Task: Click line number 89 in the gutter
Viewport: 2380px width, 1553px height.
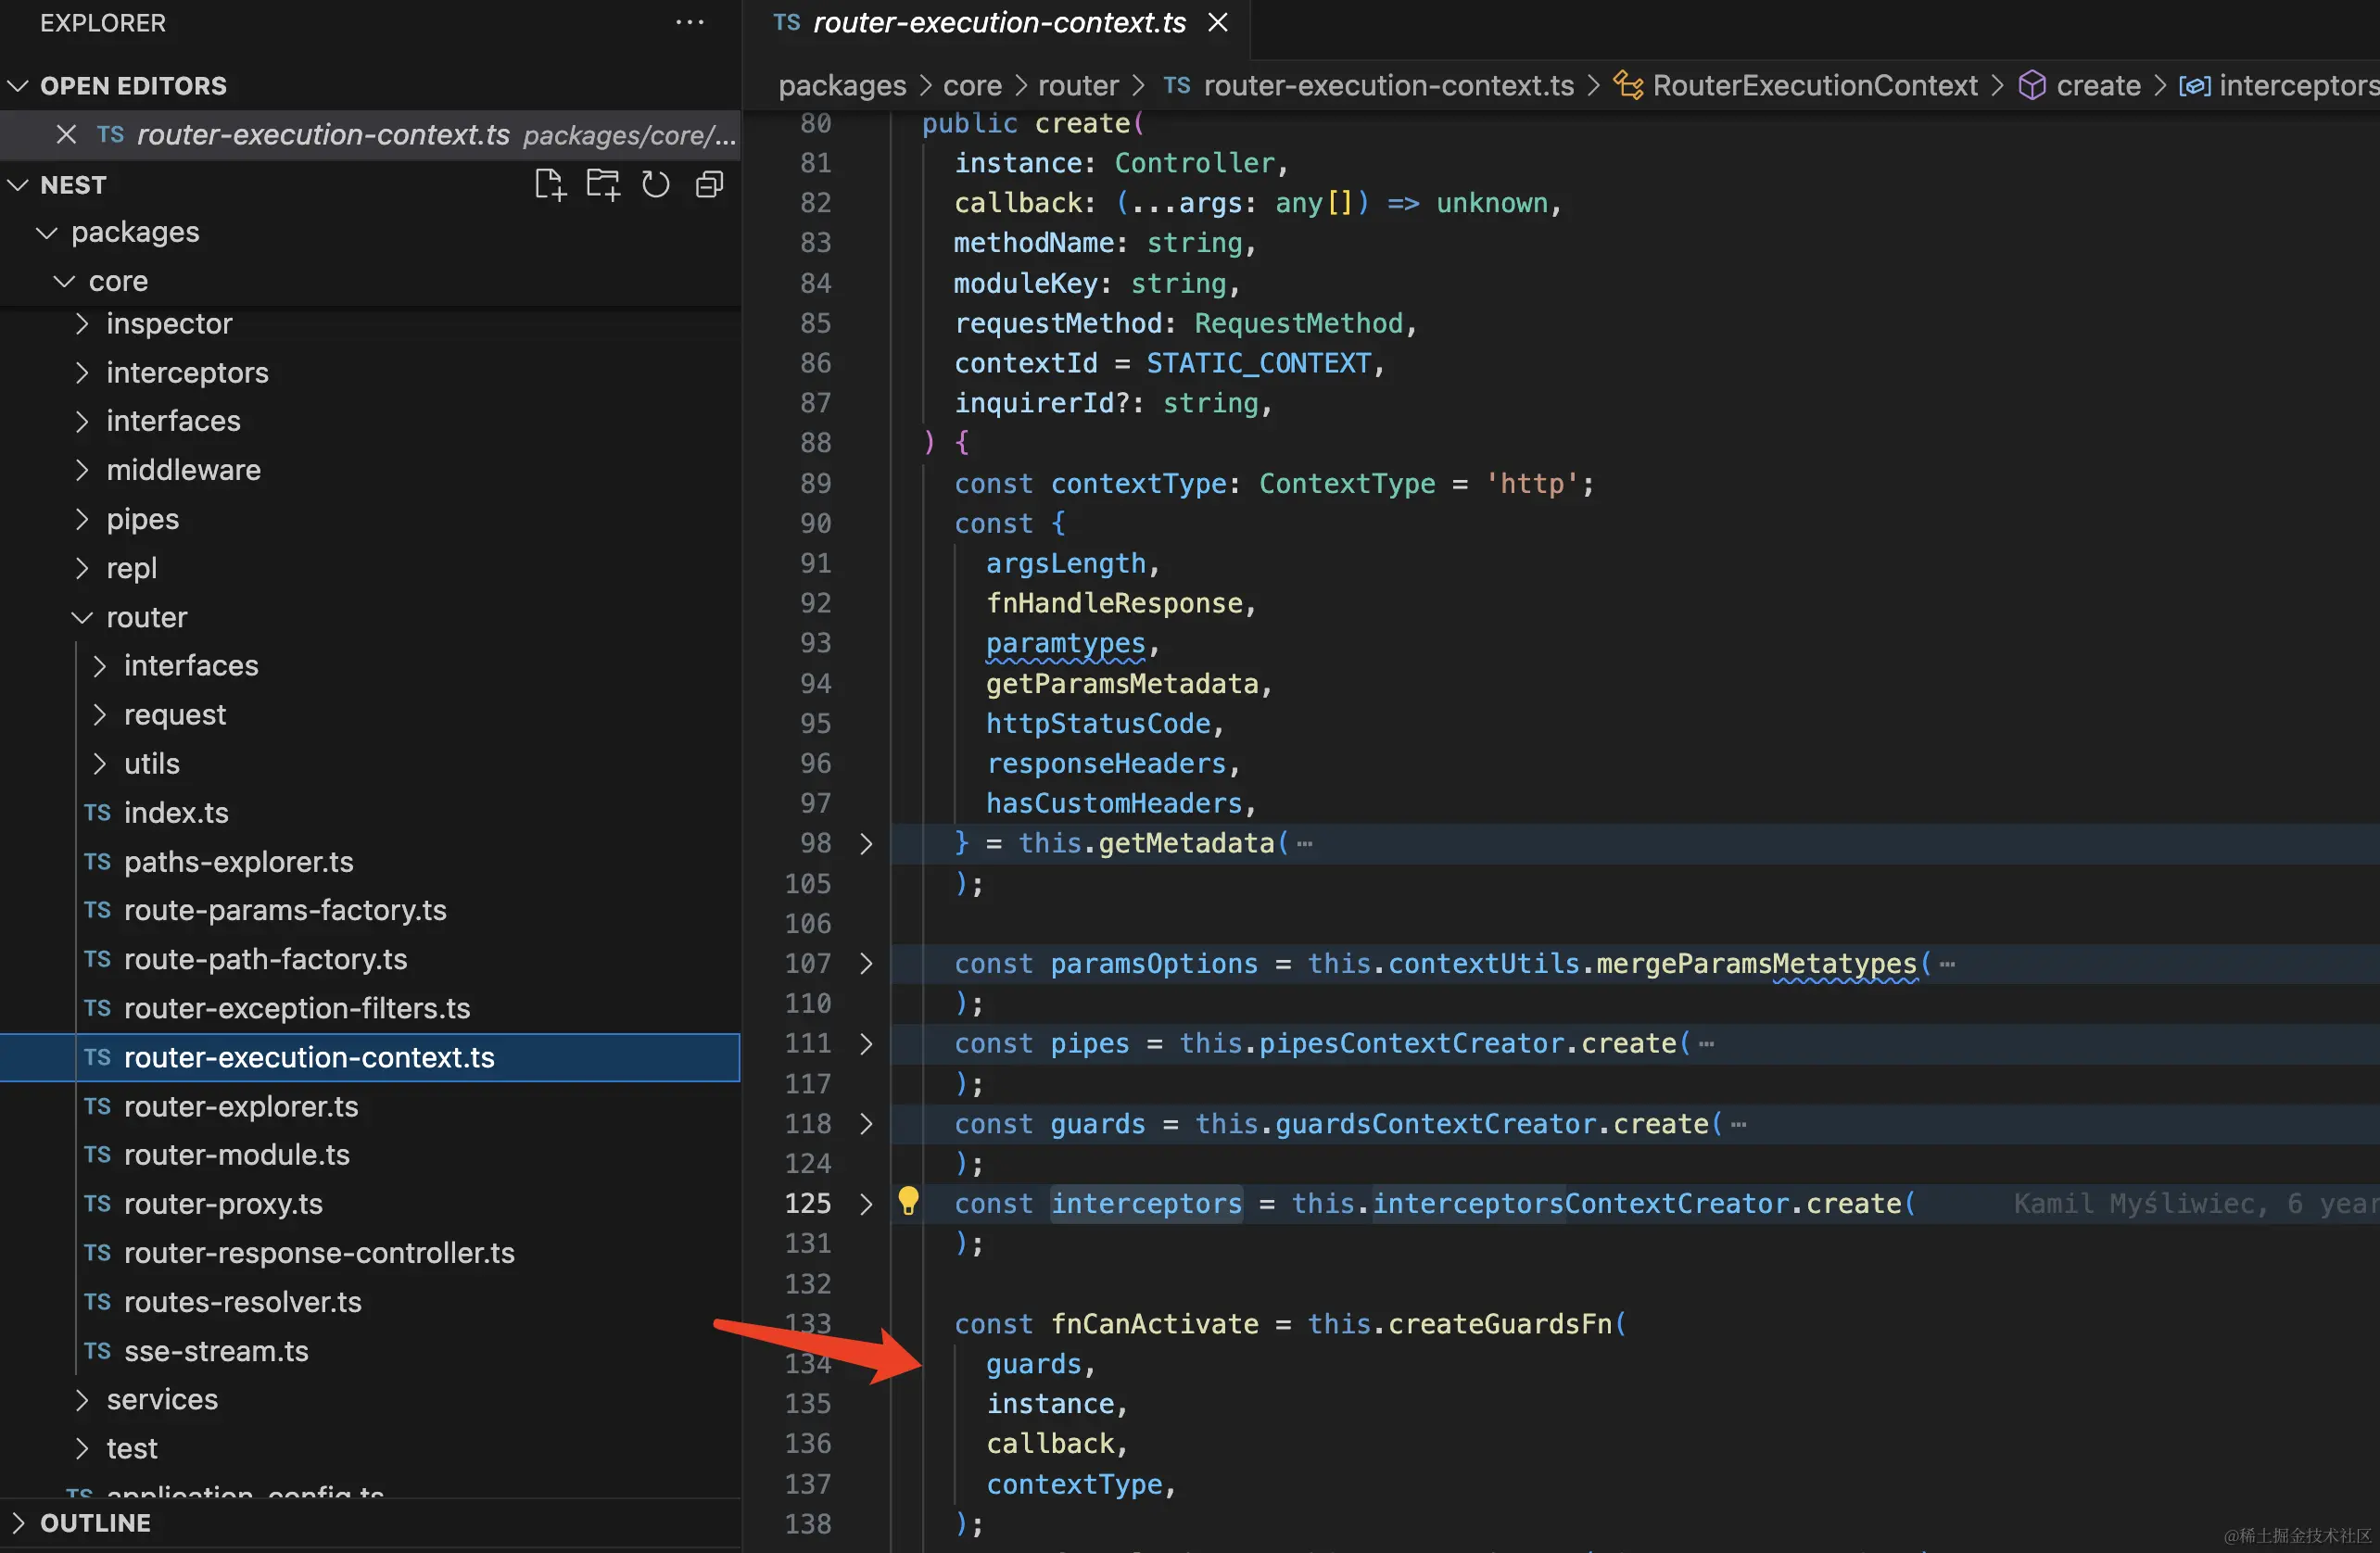Action: 815,483
